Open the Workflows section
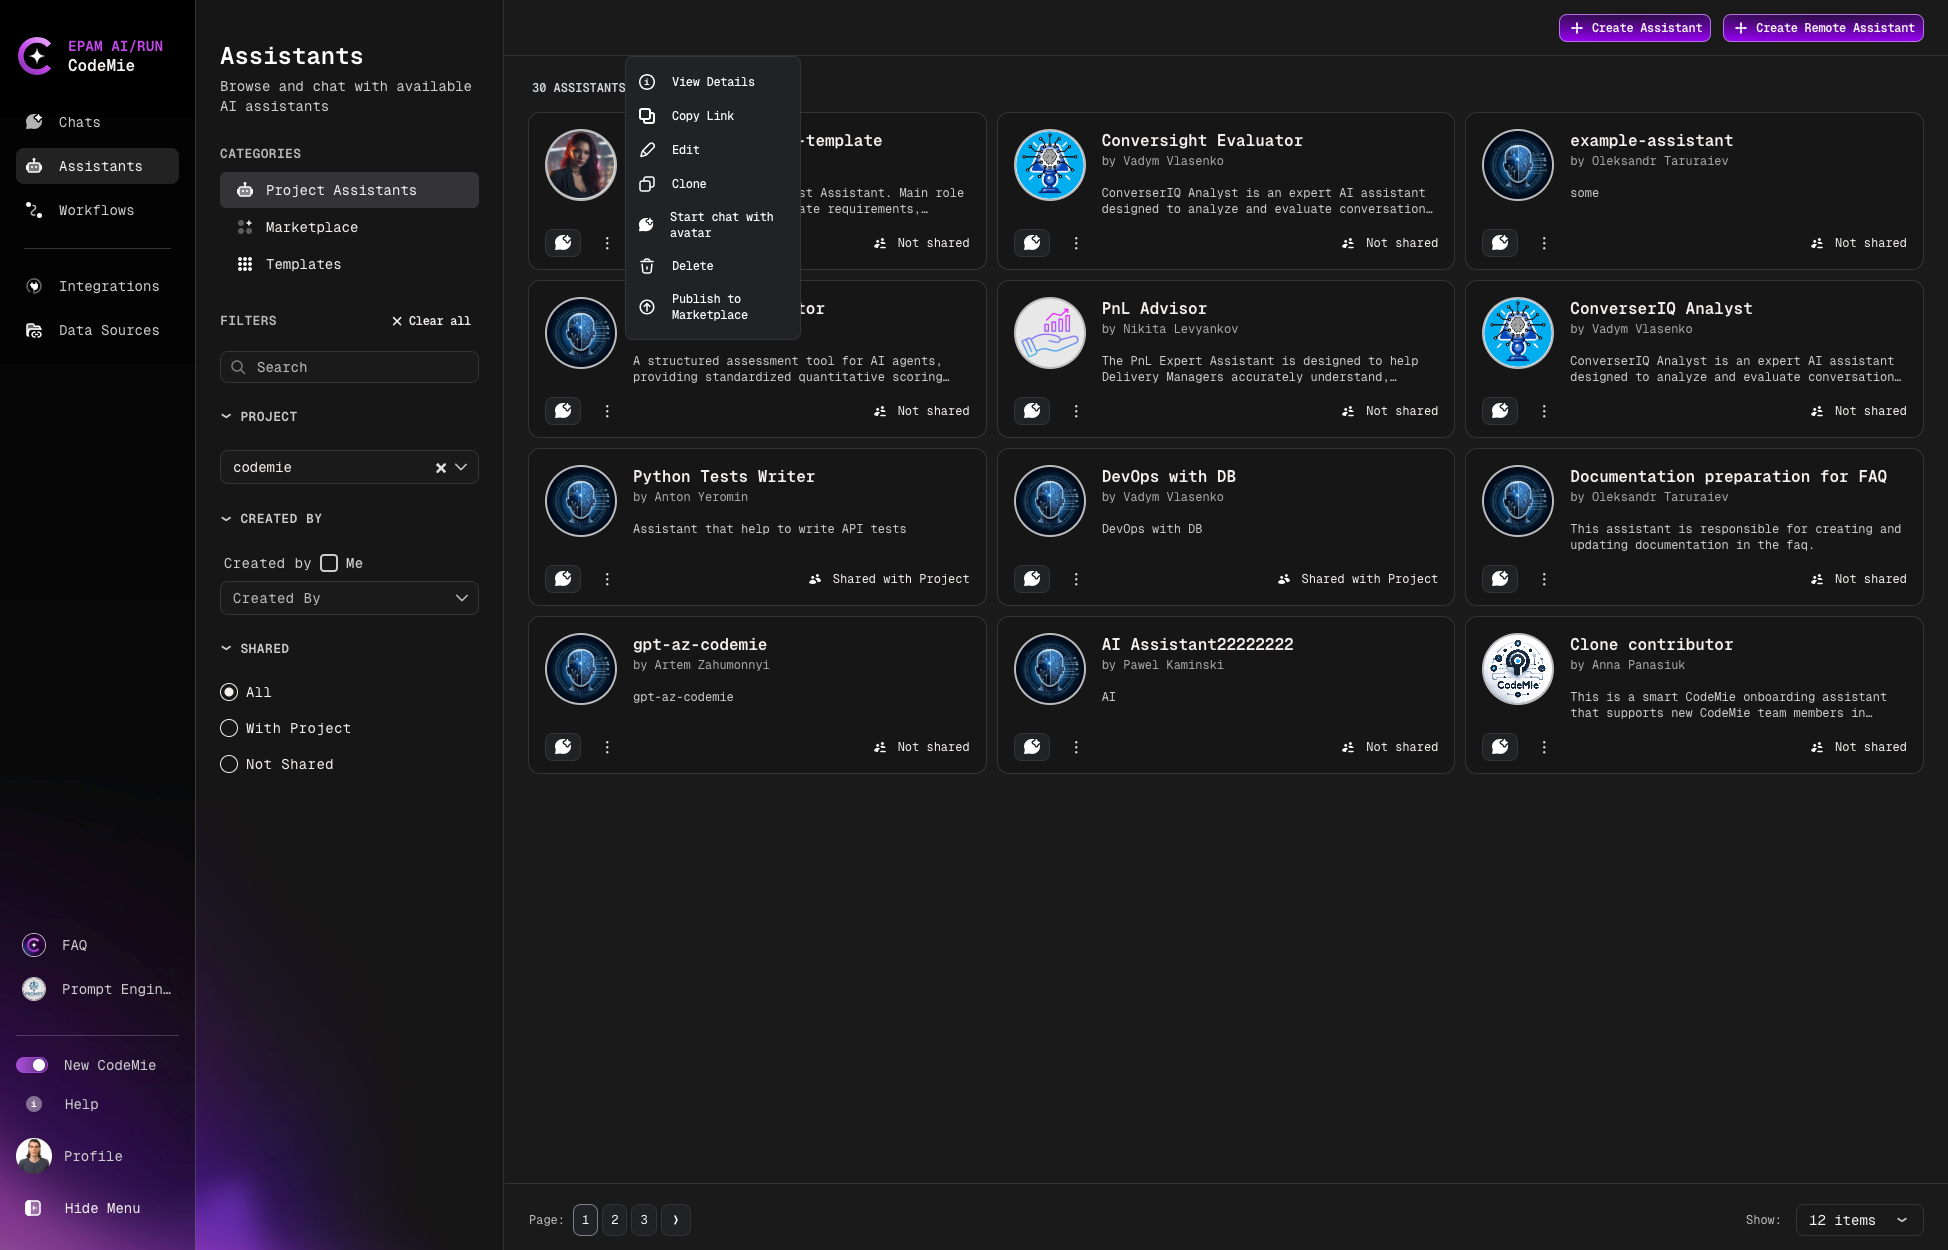 pos(96,210)
